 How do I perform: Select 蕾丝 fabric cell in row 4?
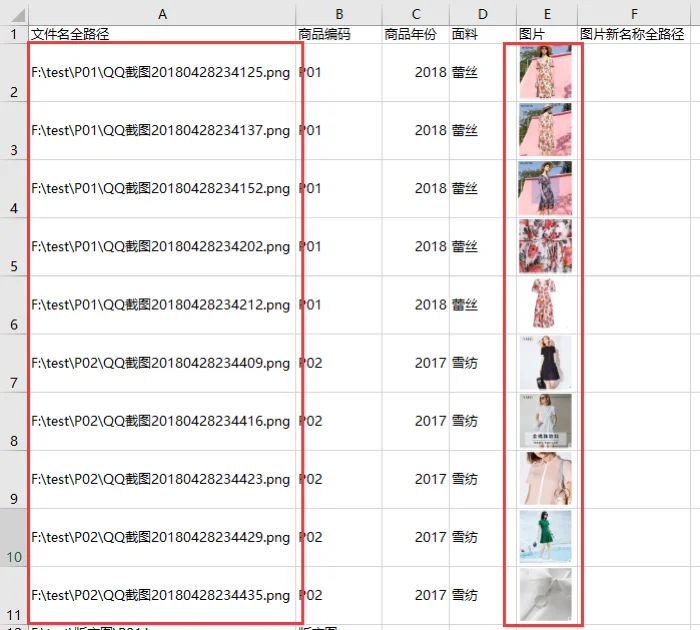483,189
